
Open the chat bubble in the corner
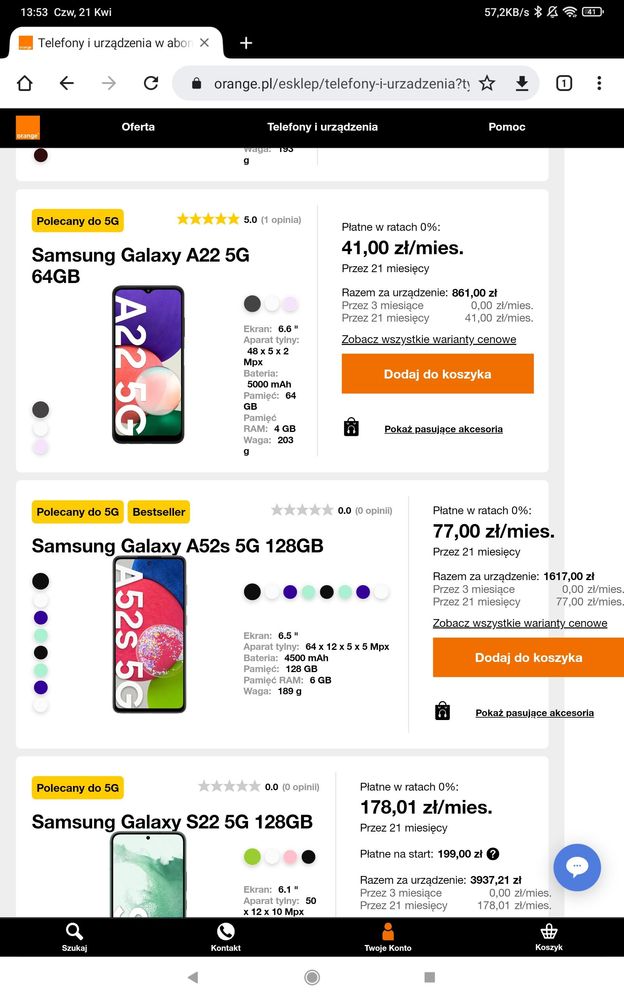click(577, 867)
